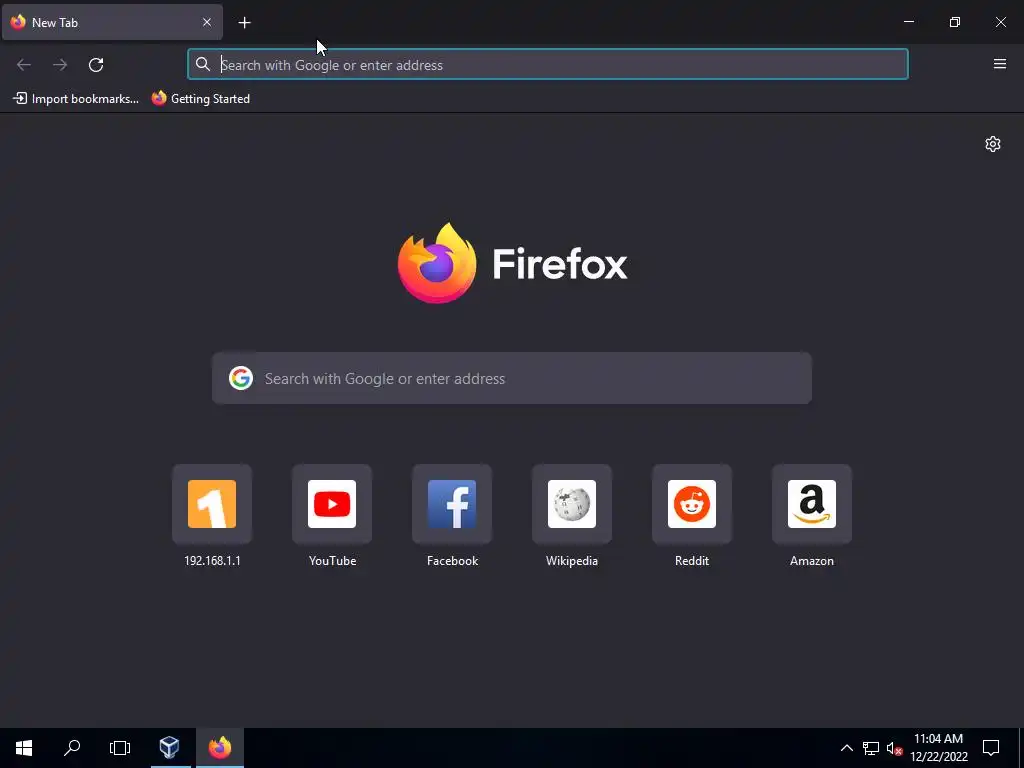Minimize the Firefox window
This screenshot has width=1024, height=768.
click(x=908, y=22)
